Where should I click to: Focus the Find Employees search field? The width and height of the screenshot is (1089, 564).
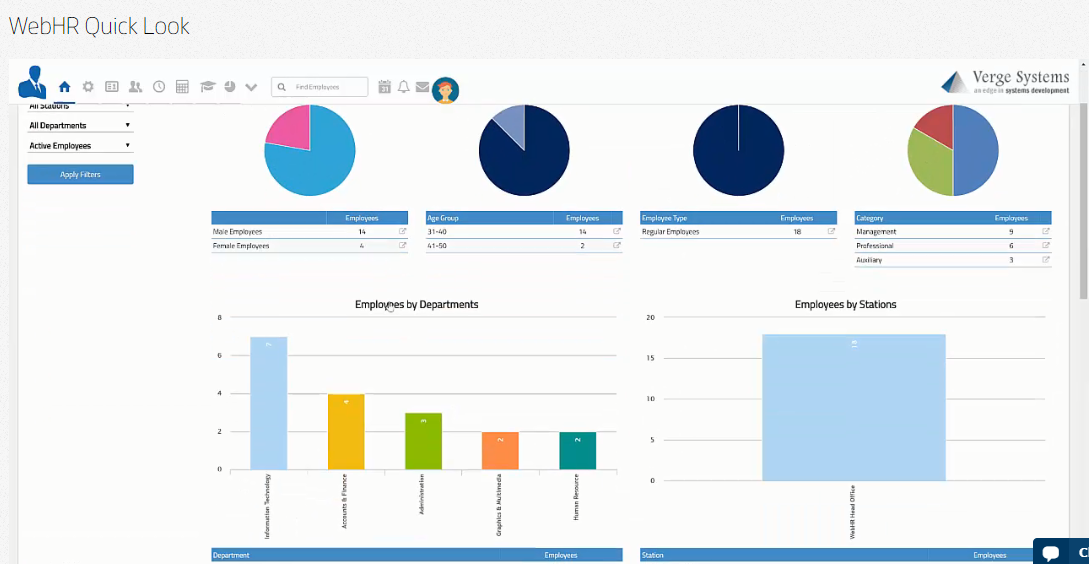[319, 87]
